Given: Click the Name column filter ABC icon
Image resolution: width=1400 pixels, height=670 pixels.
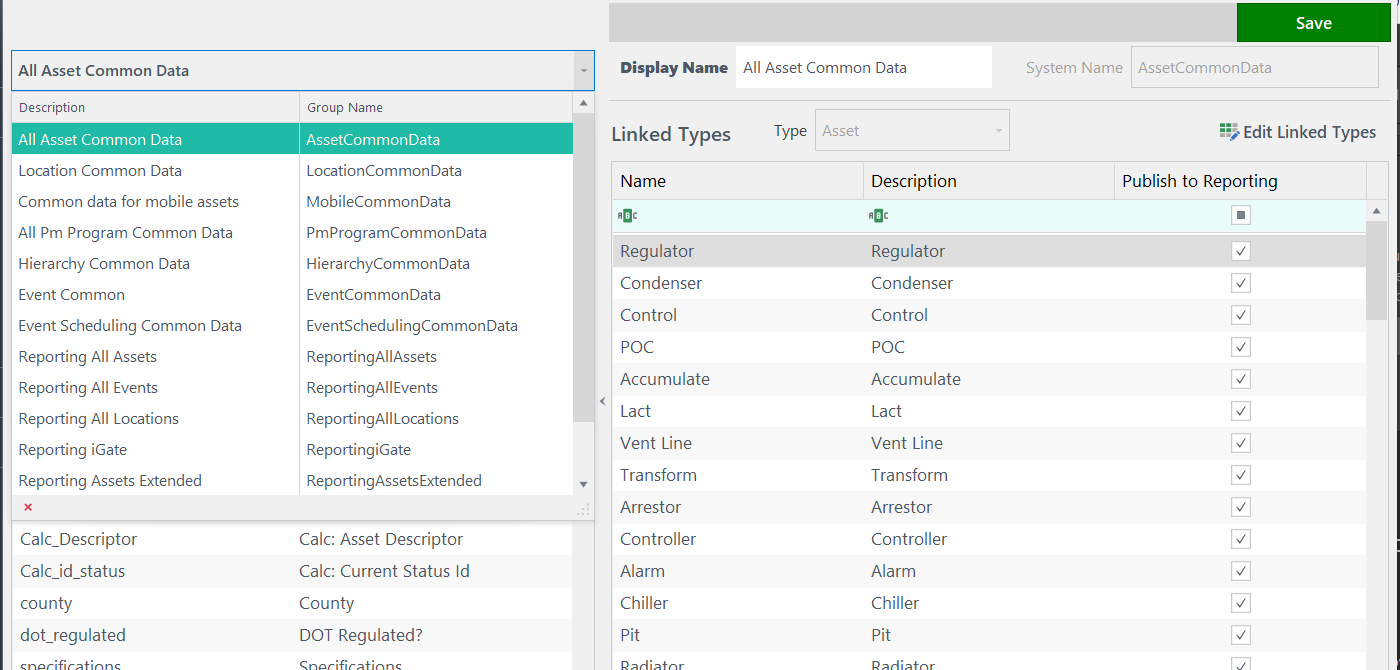Looking at the screenshot, I should tap(628, 215).
